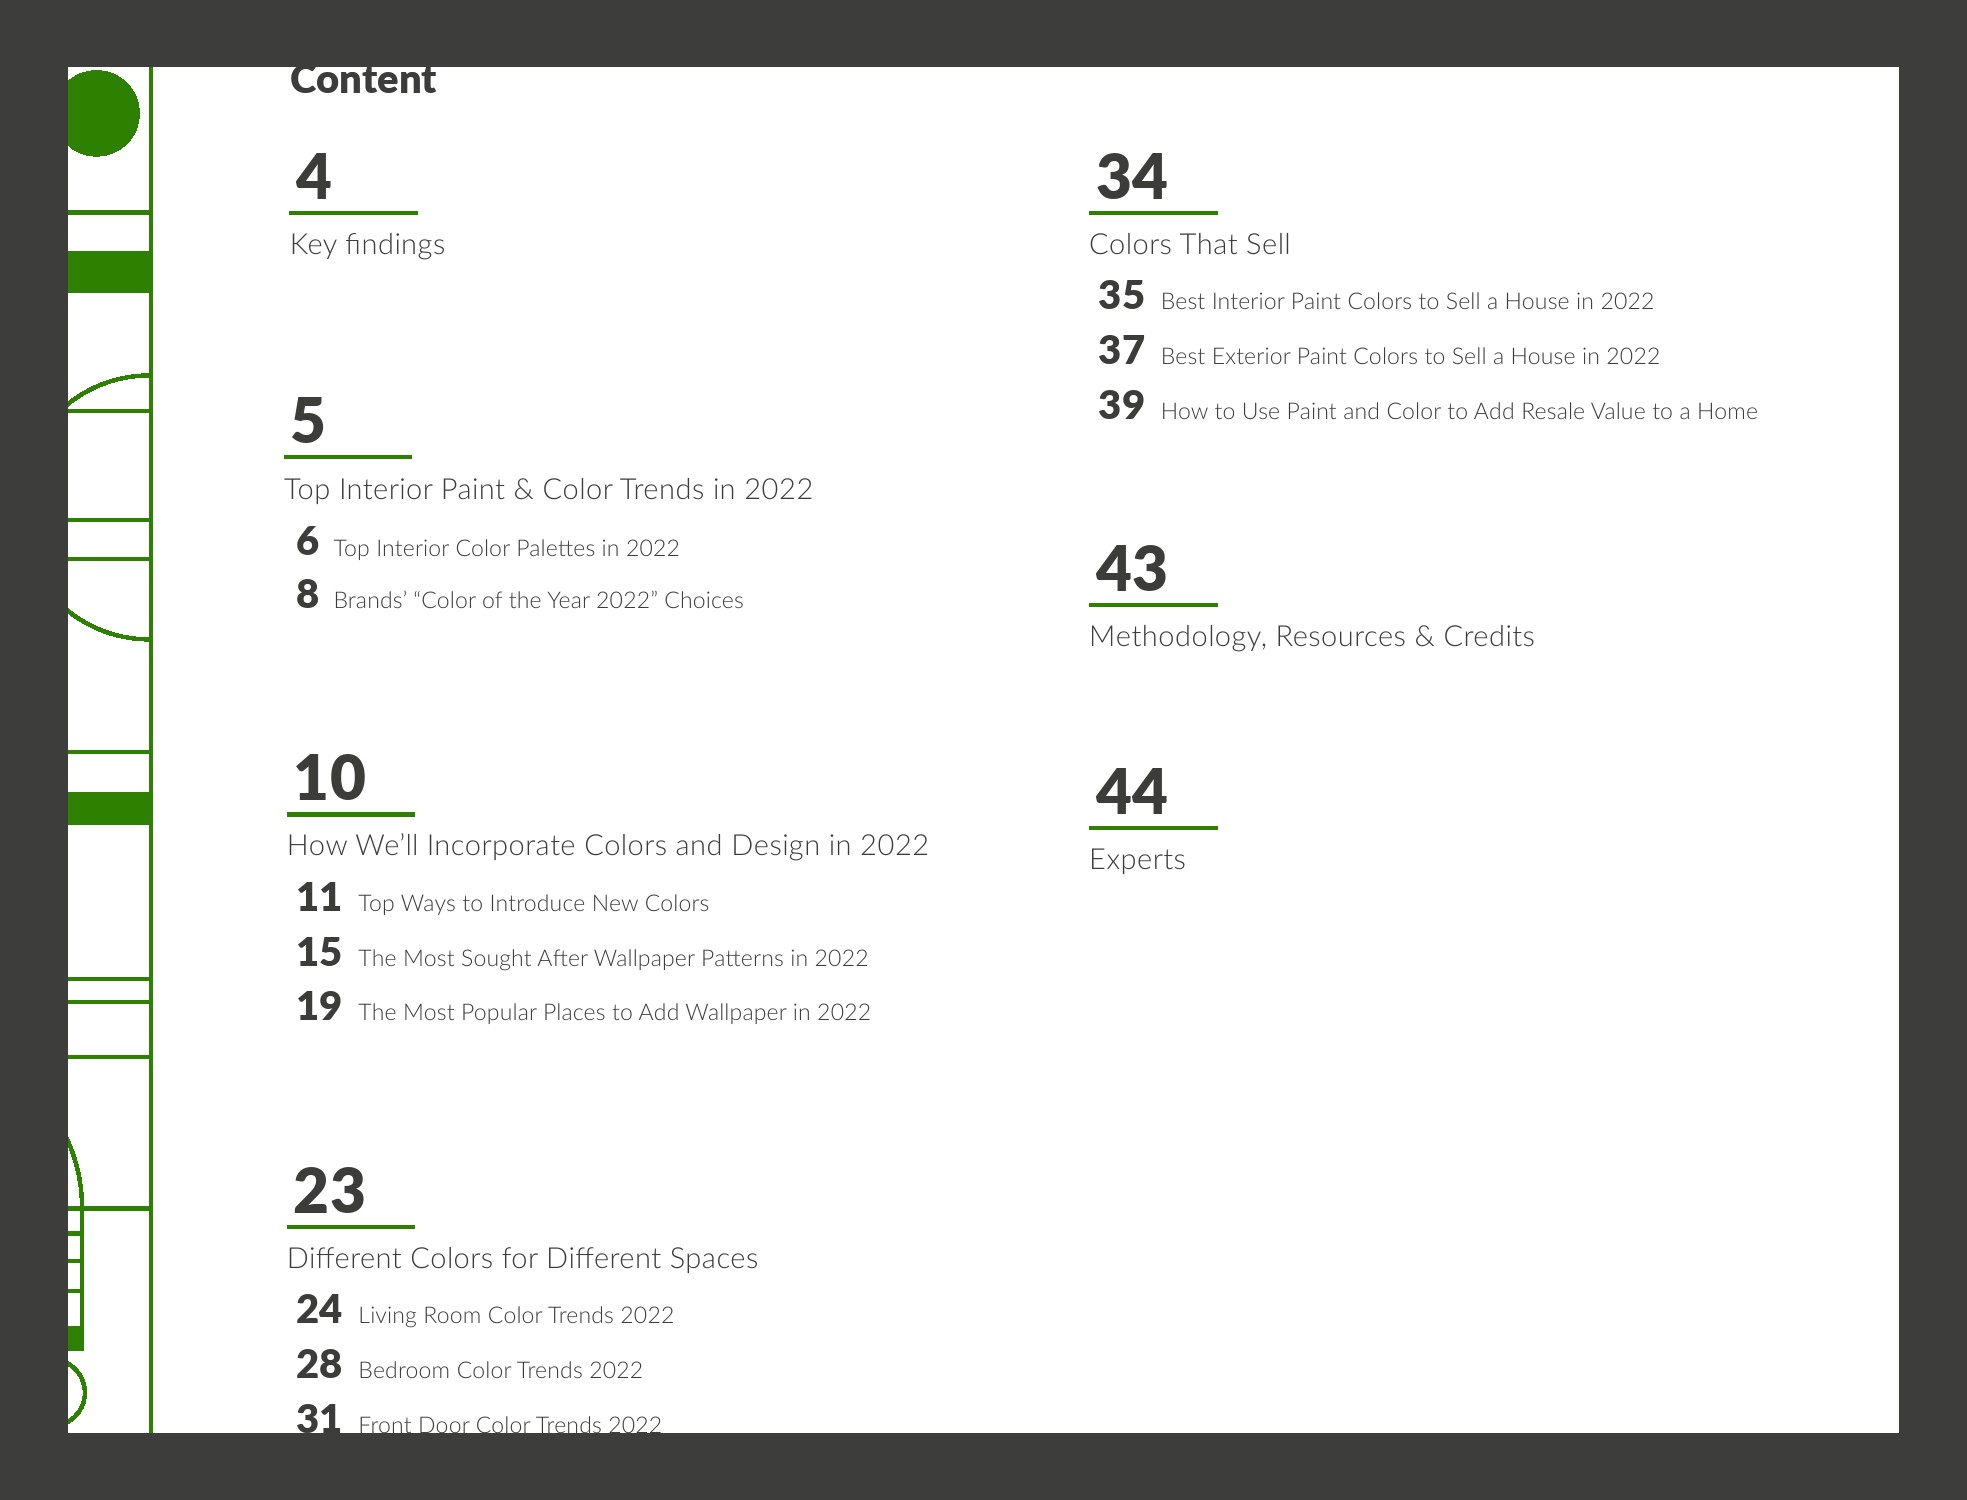Click the green circle graphic in the margin
Viewport: 1967px width, 1500px height.
100,113
